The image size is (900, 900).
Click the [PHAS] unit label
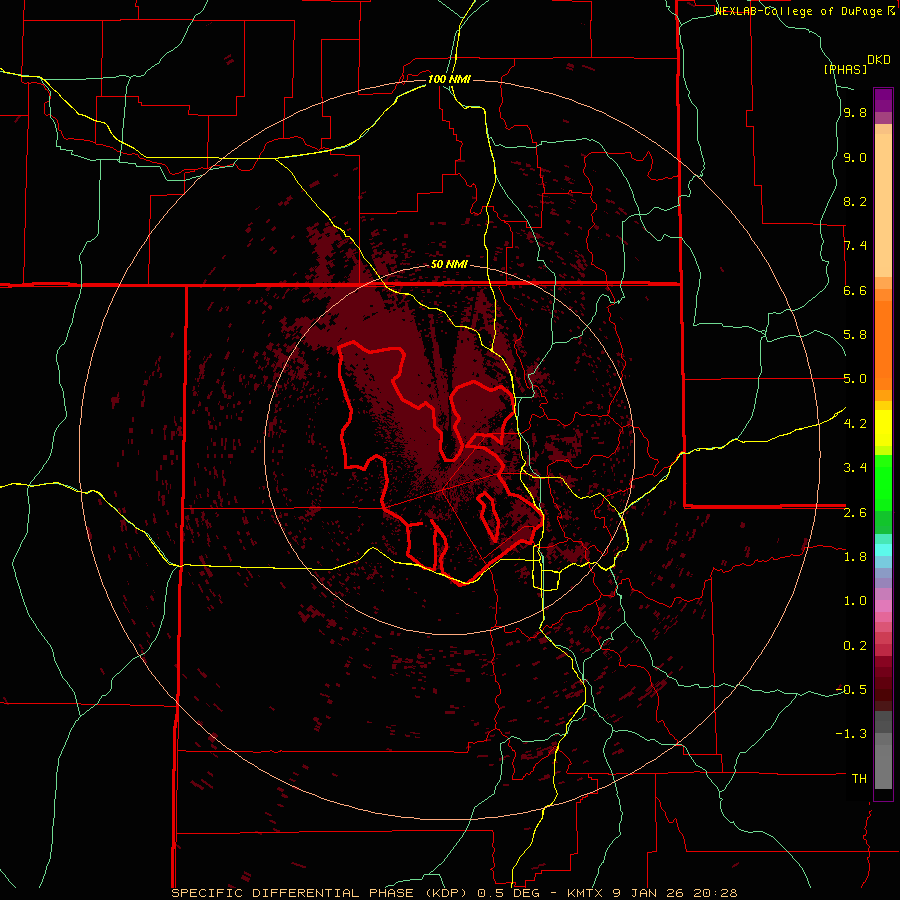pos(845,69)
